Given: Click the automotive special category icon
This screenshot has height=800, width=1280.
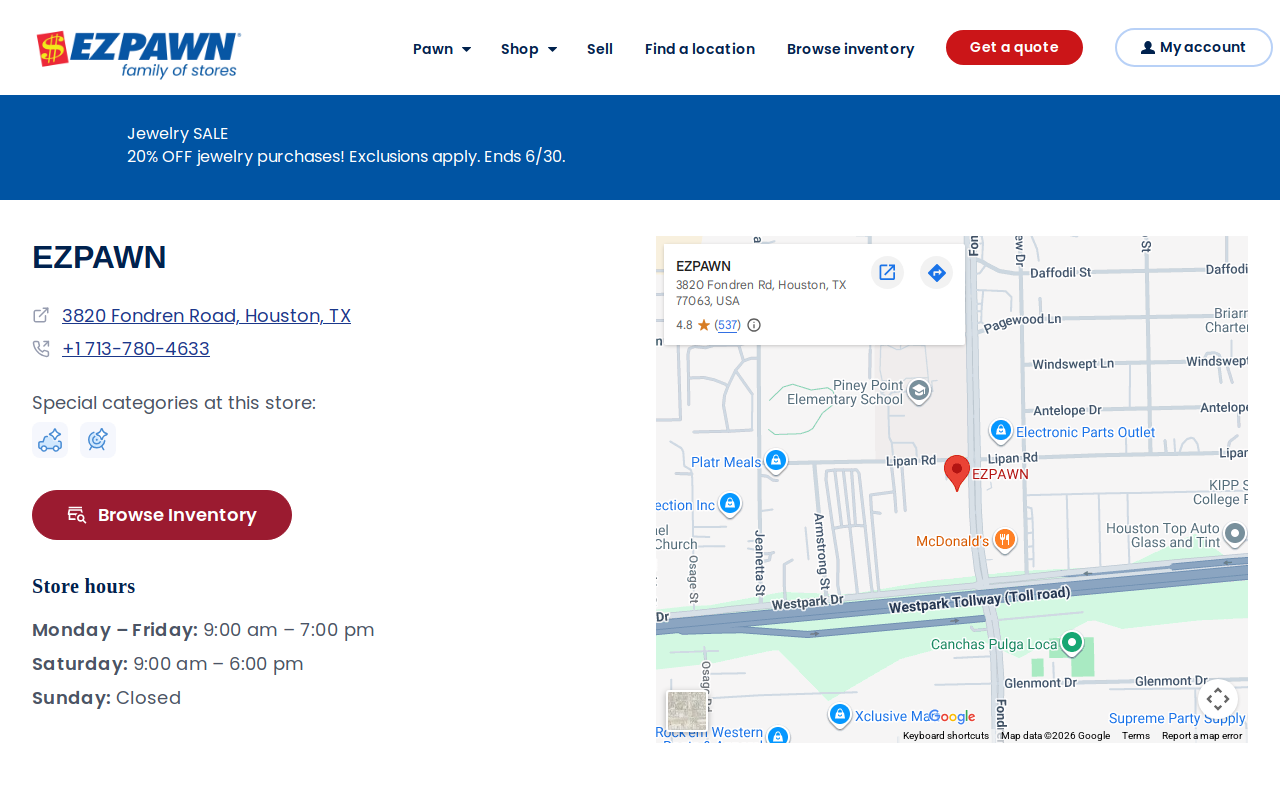Looking at the screenshot, I should click(50, 440).
